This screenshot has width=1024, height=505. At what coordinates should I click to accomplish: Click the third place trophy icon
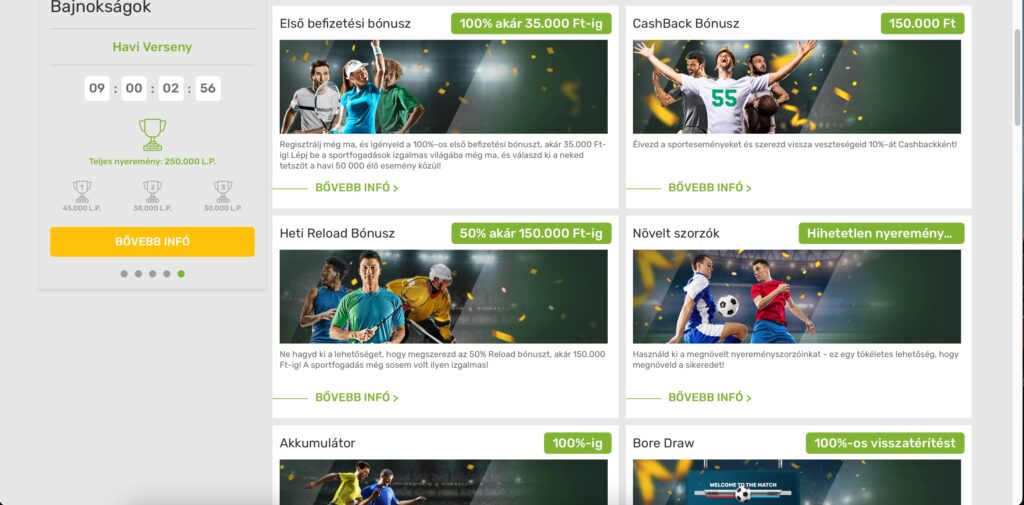223,191
